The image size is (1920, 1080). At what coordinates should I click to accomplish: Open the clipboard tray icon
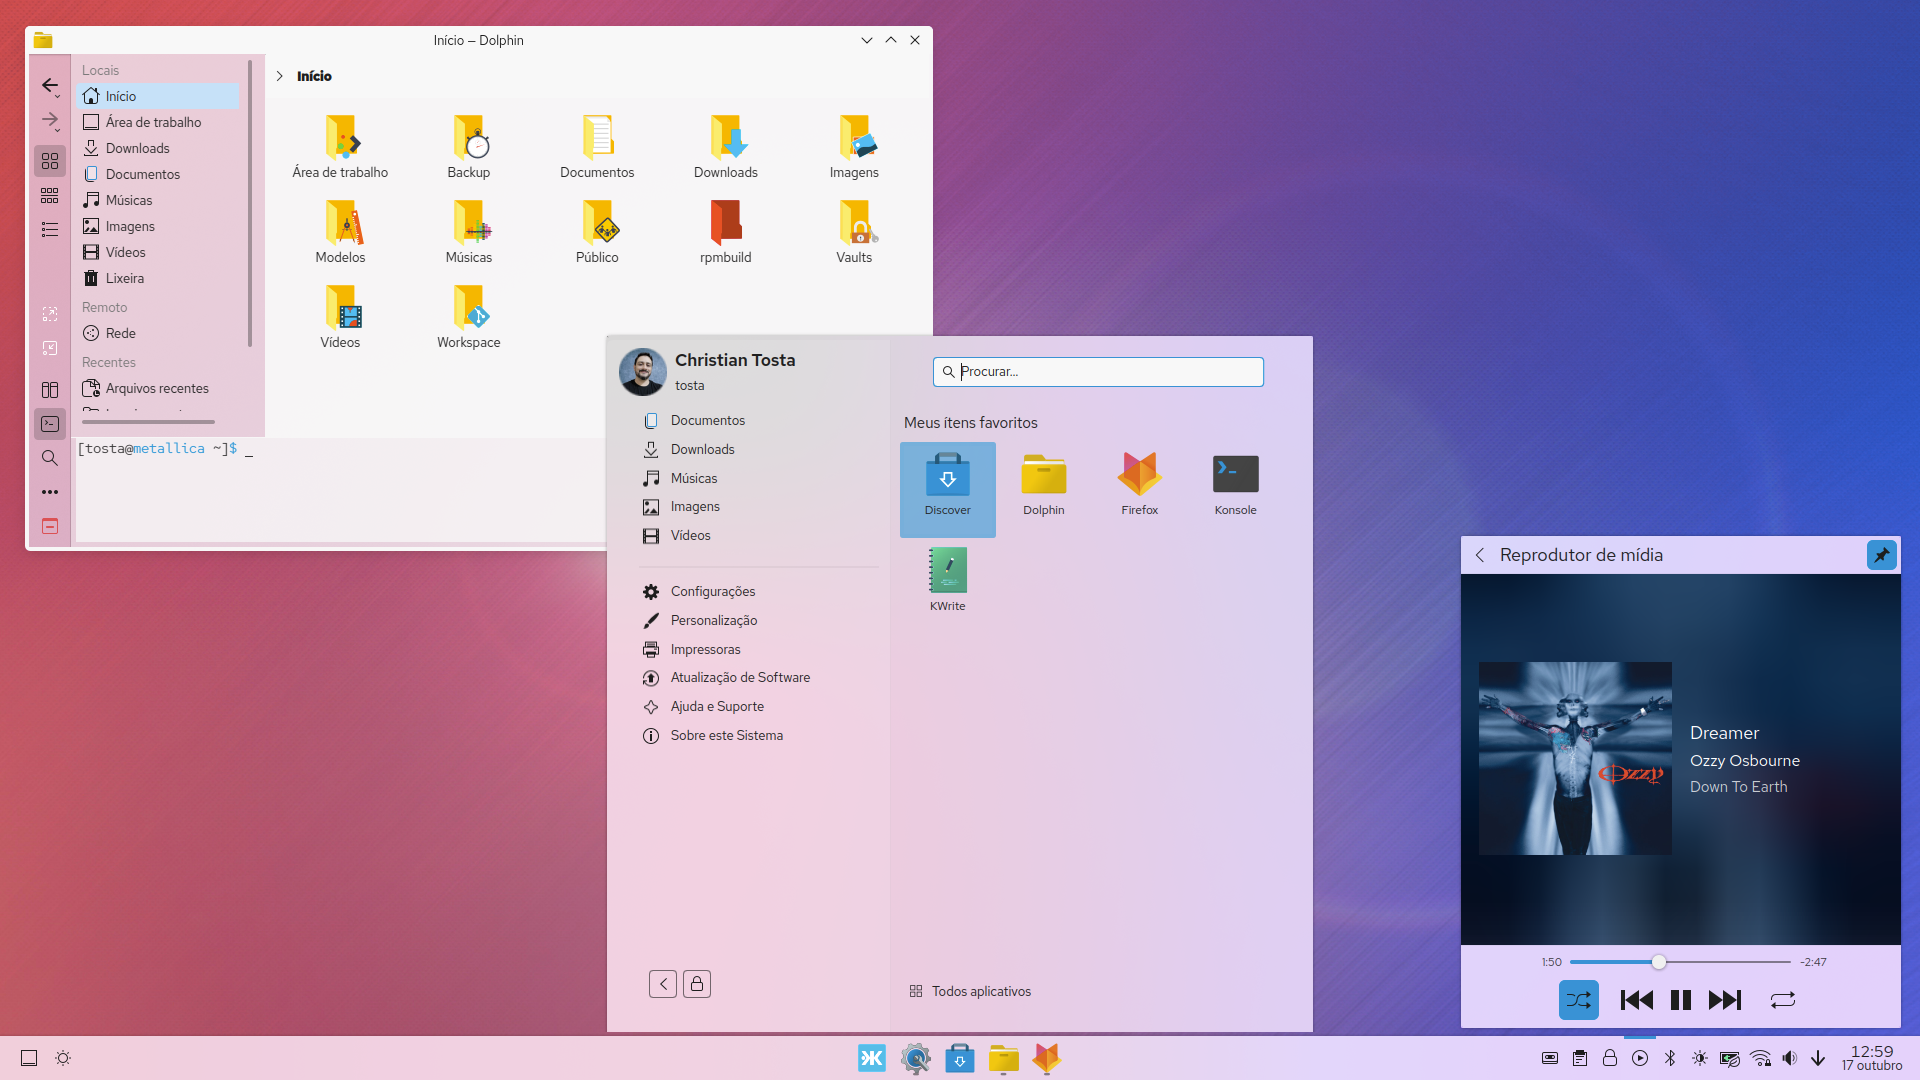coord(1580,1058)
